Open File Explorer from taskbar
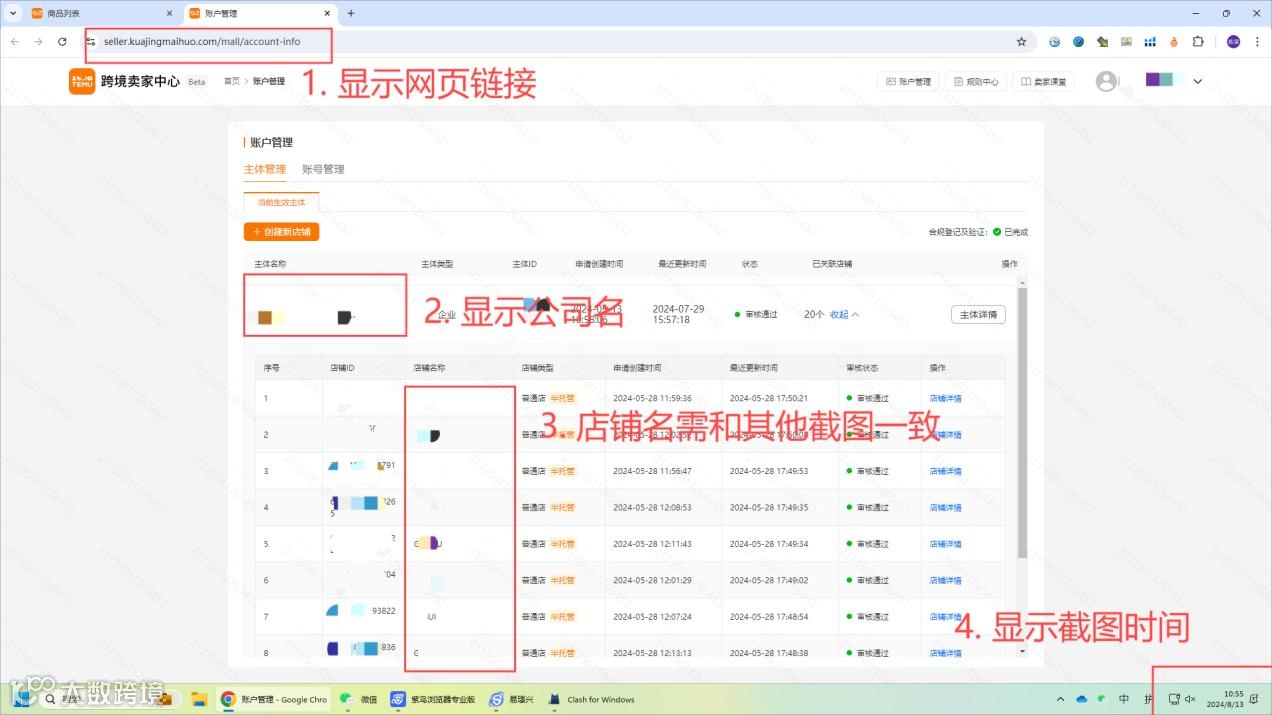1272x715 pixels. click(x=198, y=699)
